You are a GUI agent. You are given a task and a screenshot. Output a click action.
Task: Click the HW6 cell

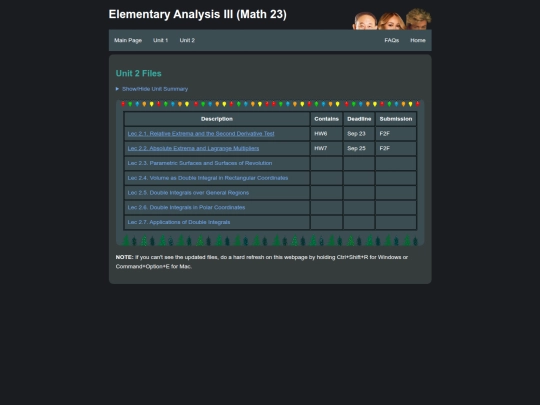click(326, 134)
